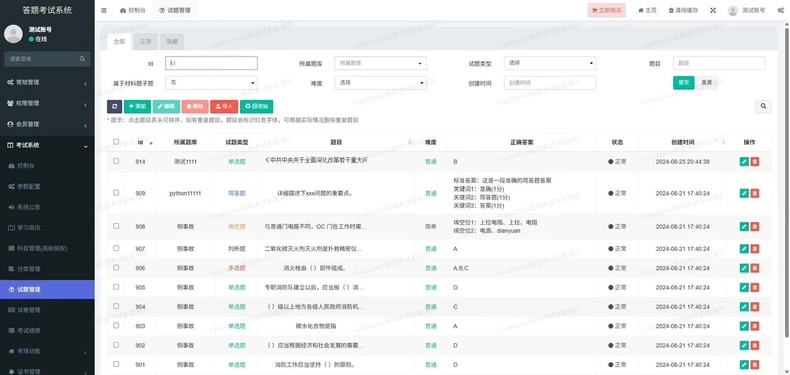Image resolution: width=790 pixels, height=375 pixels.
Task: Click the refresh icon button in toolbar
Action: [114, 106]
